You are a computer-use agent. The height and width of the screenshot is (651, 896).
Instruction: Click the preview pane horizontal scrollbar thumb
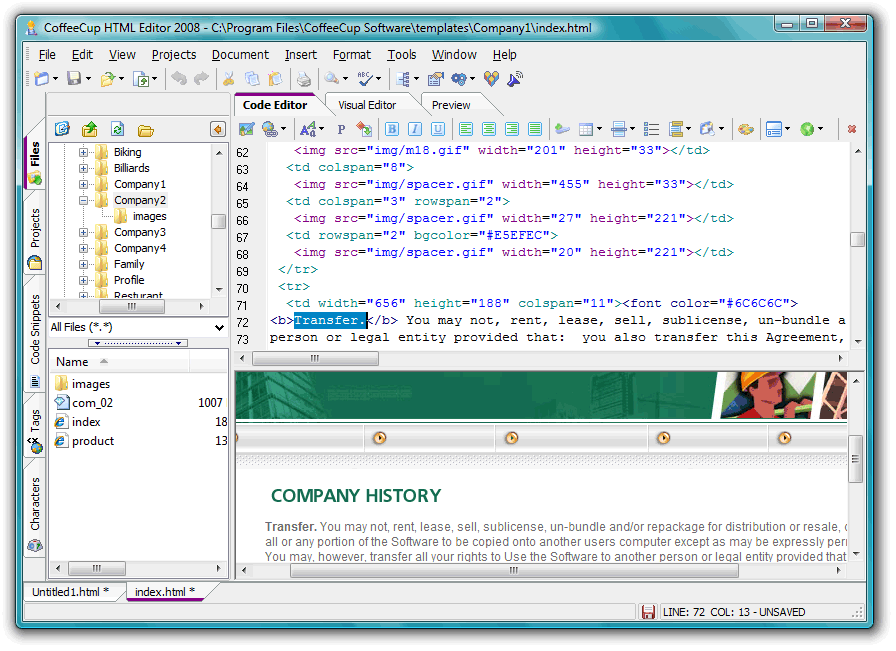(x=514, y=570)
